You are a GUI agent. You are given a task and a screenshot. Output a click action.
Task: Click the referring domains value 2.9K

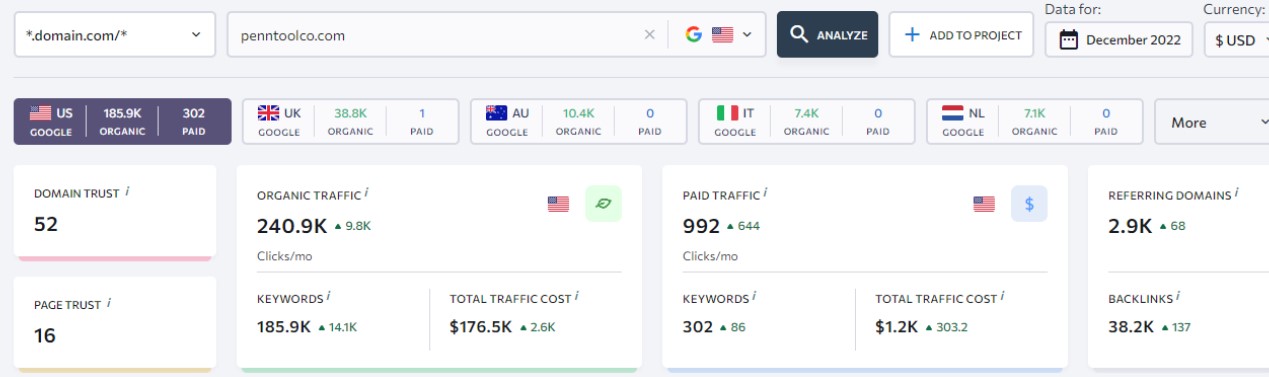(x=1130, y=226)
